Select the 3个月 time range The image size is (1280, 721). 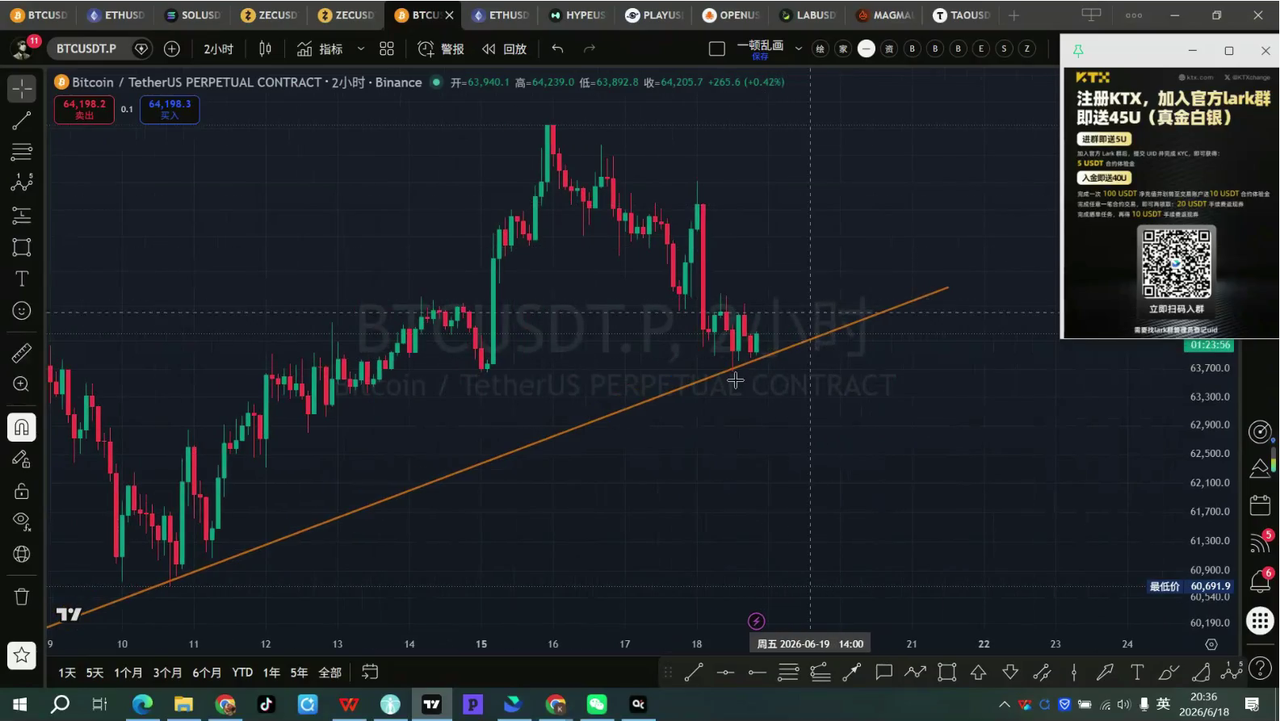point(167,673)
